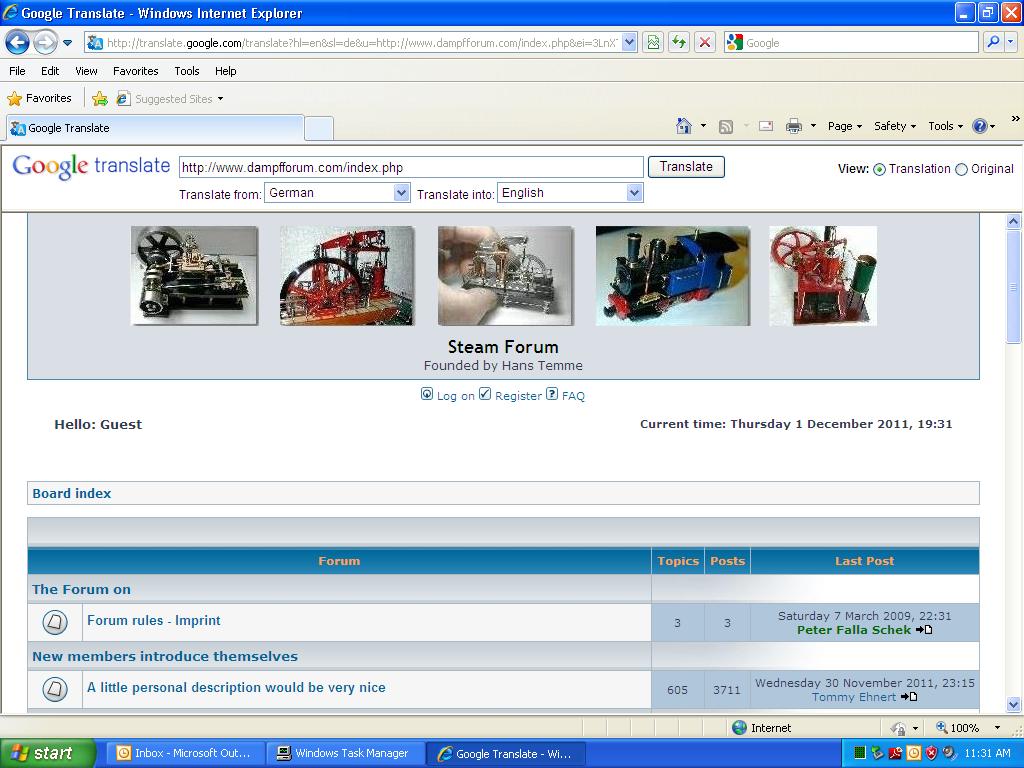
Task: Click the Add to Favorites Bar icon
Action: [100, 99]
